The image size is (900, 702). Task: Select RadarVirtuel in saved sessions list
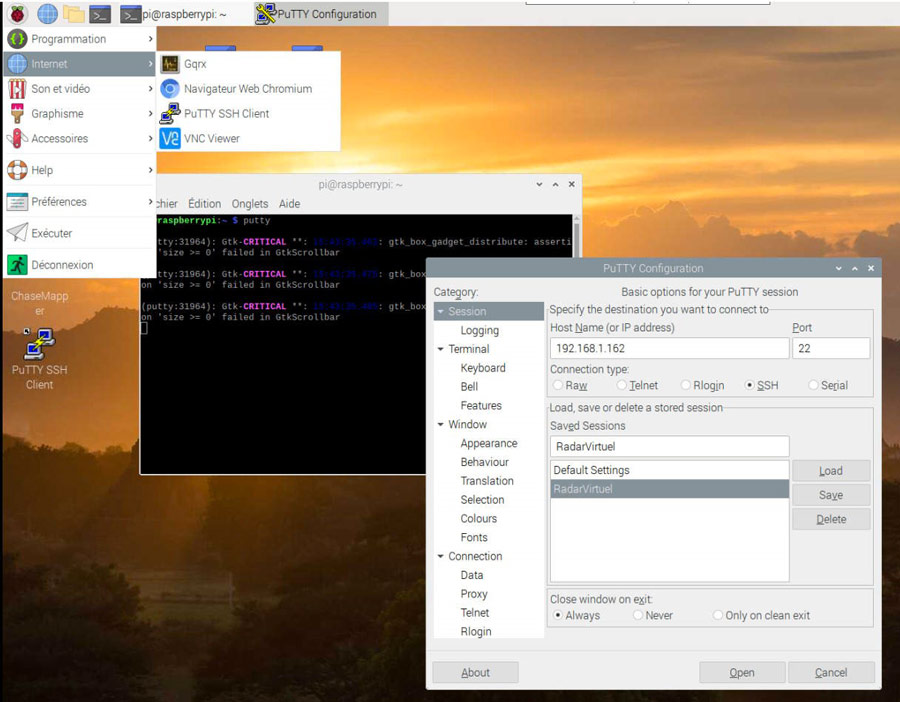[x=669, y=489]
